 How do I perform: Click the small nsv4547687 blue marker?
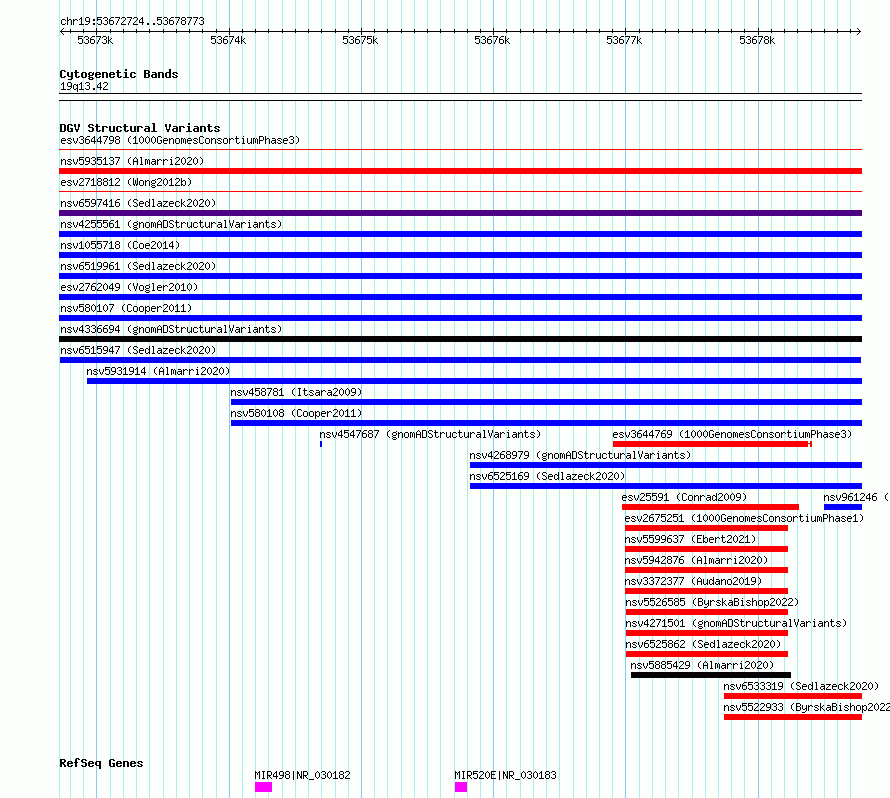coord(321,444)
